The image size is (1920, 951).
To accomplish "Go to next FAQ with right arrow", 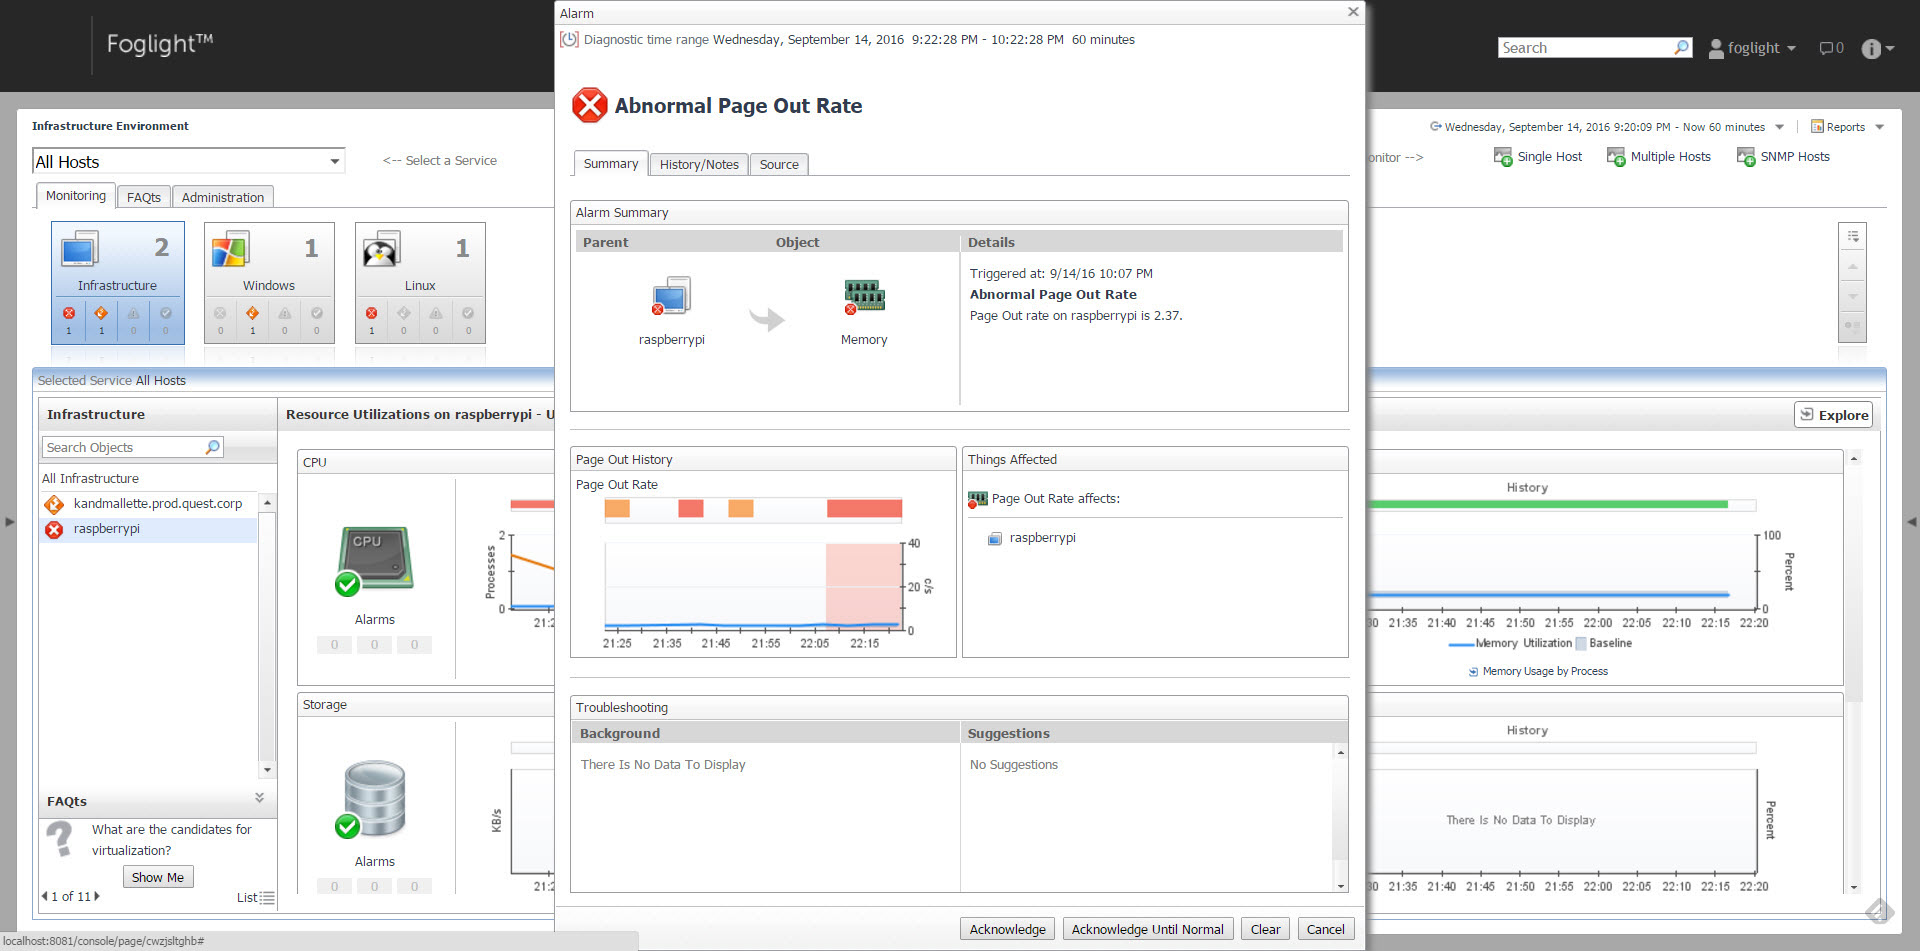I will tap(97, 896).
